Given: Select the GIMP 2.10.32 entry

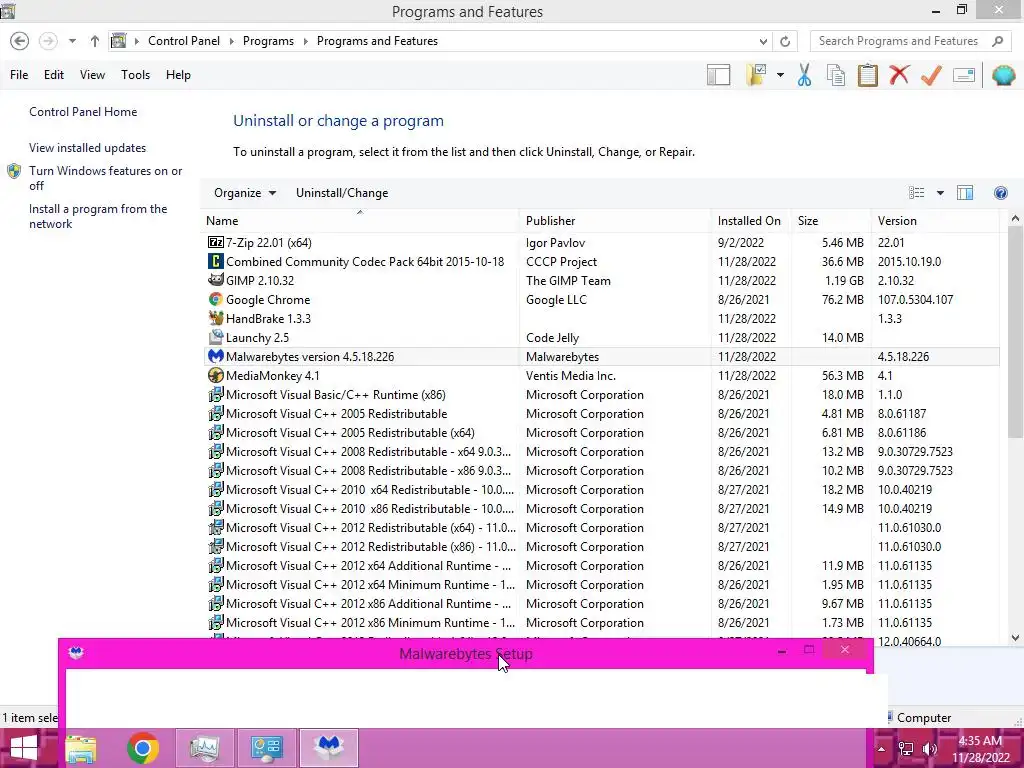Looking at the screenshot, I should 600,280.
